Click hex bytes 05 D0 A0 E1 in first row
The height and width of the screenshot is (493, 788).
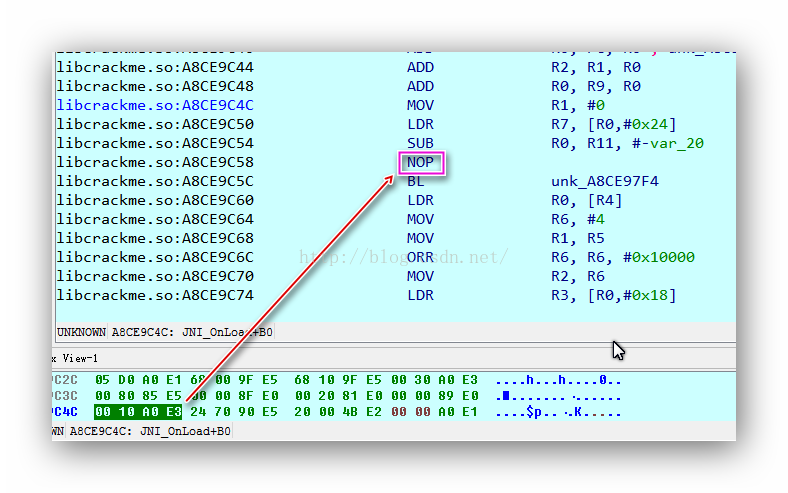(138, 380)
